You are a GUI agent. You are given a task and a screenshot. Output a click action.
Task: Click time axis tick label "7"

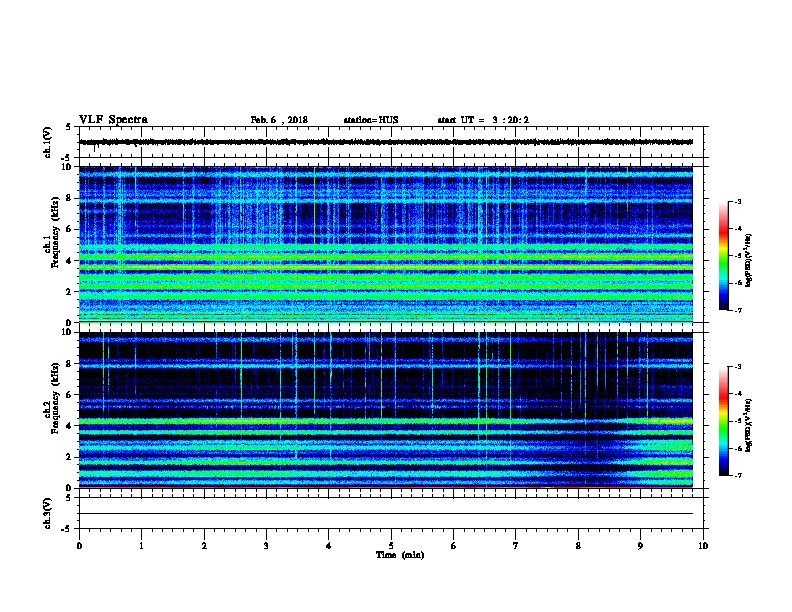pos(516,546)
